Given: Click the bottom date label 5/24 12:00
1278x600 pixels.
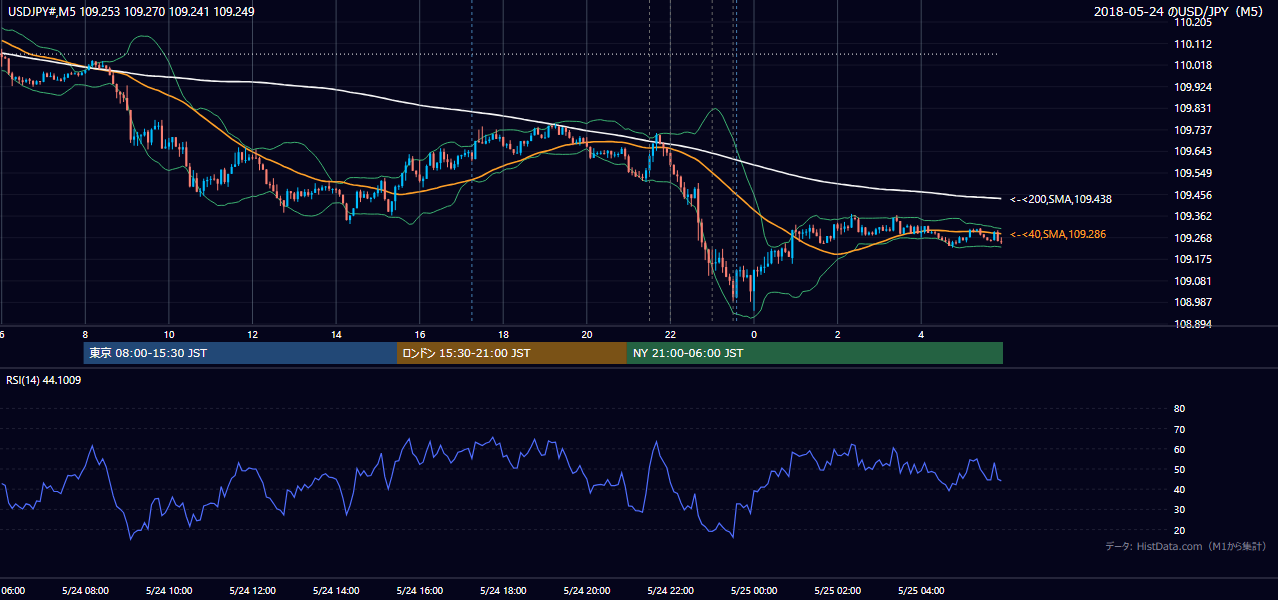Looking at the screenshot, I should click(252, 591).
